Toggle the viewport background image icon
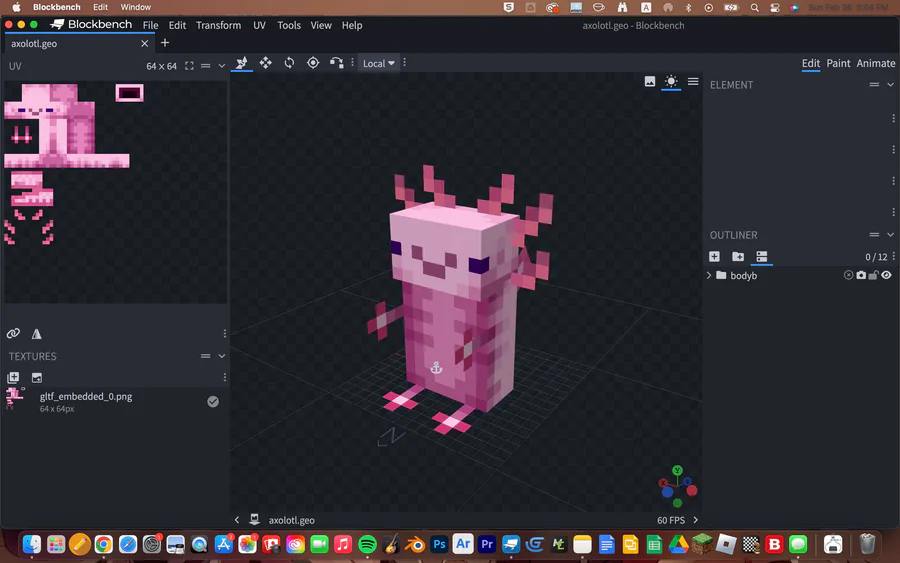This screenshot has height=563, width=900. point(650,81)
